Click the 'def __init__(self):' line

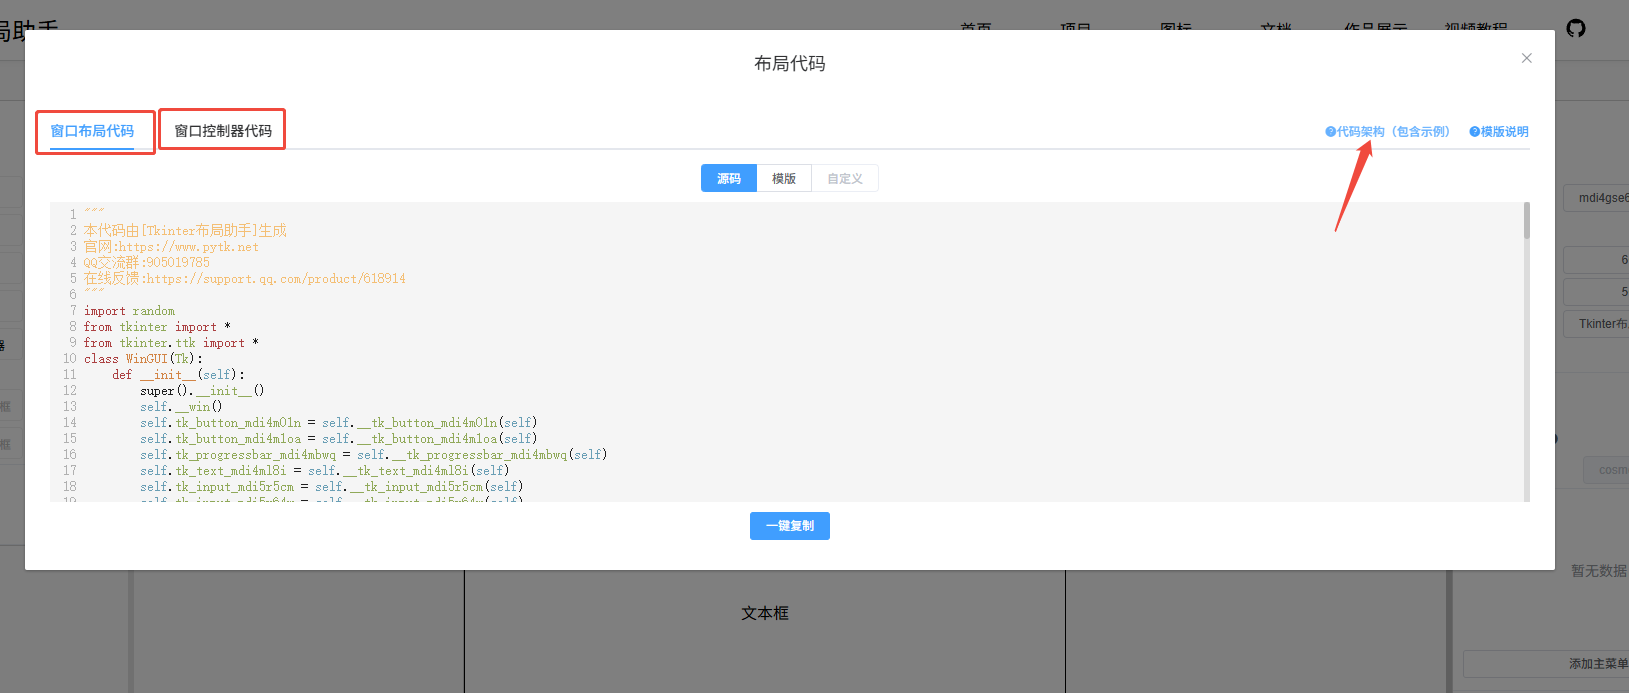pyautogui.click(x=178, y=375)
